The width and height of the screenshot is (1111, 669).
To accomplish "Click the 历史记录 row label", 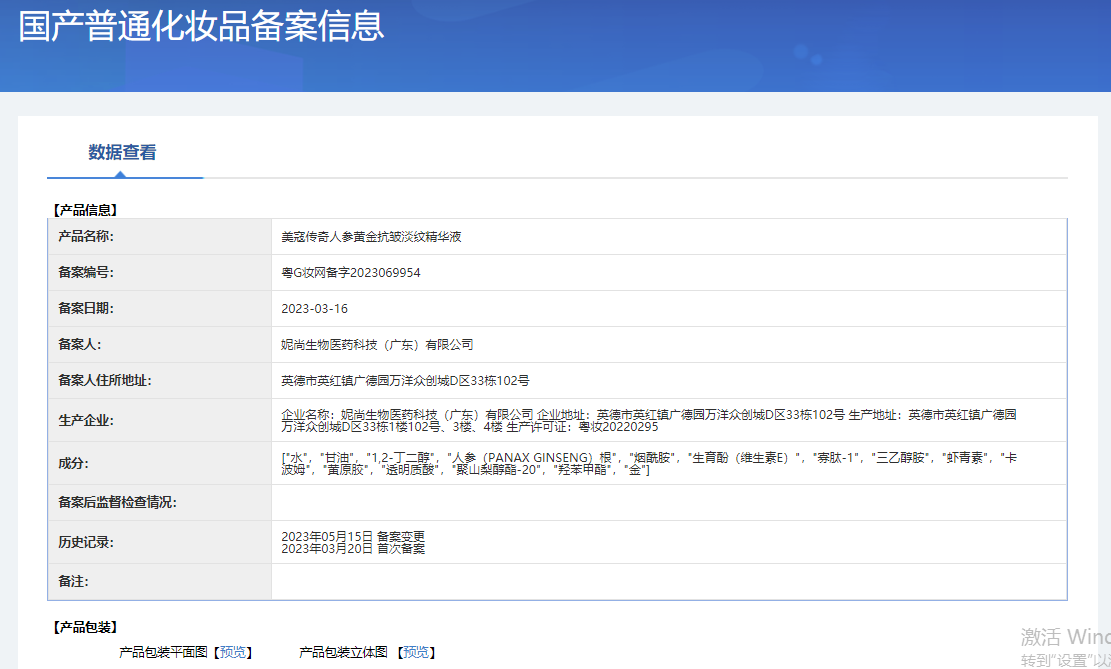I will click(86, 542).
